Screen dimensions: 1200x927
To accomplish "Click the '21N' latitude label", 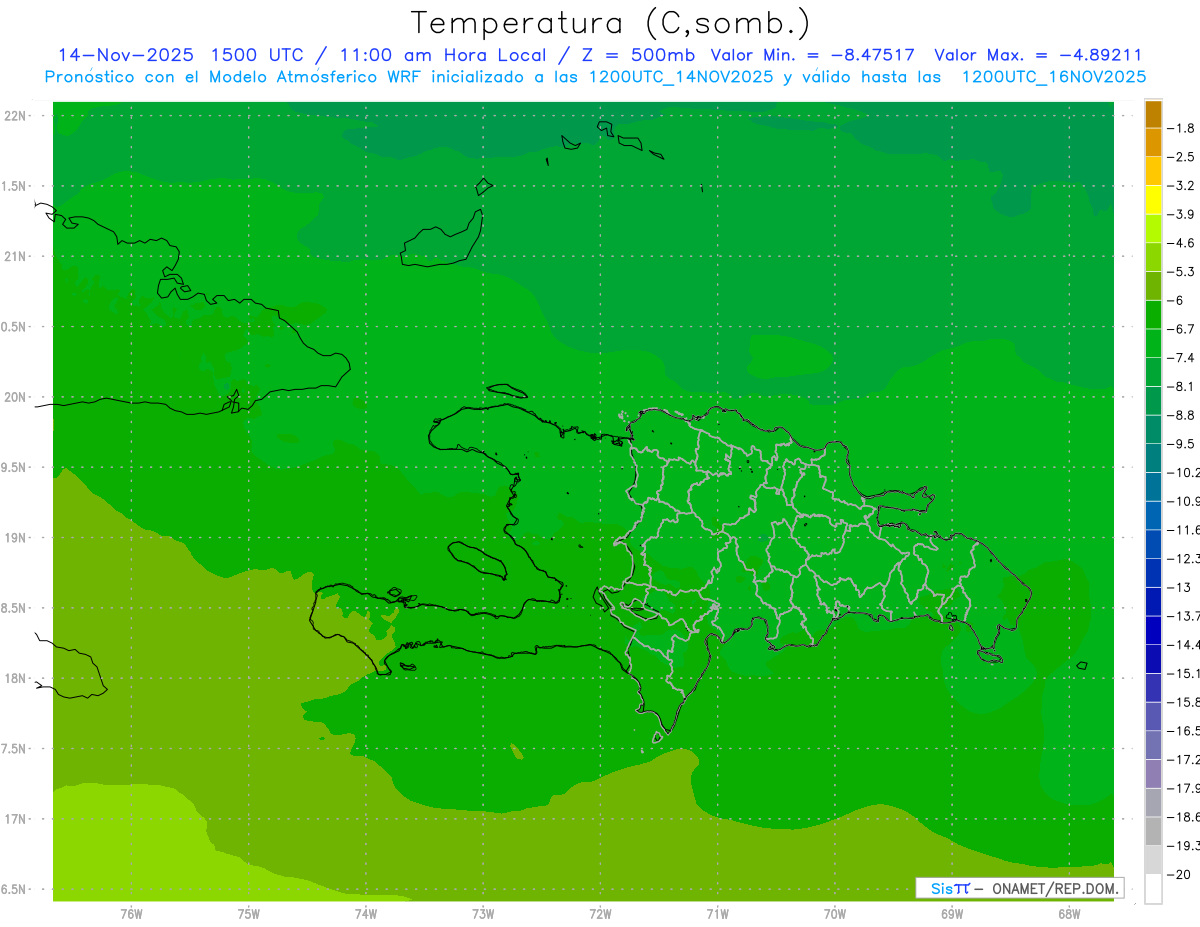I will point(16,257).
